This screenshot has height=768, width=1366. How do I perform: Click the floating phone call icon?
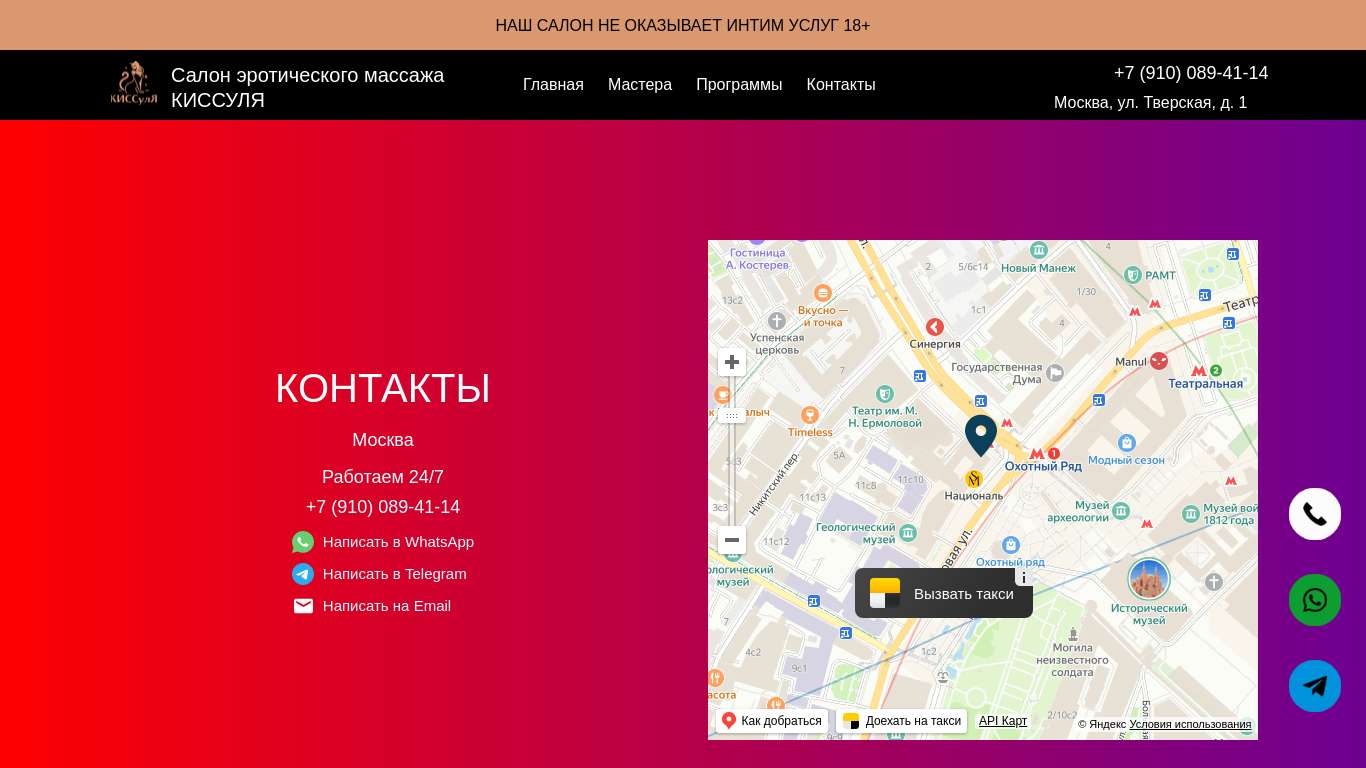1314,514
